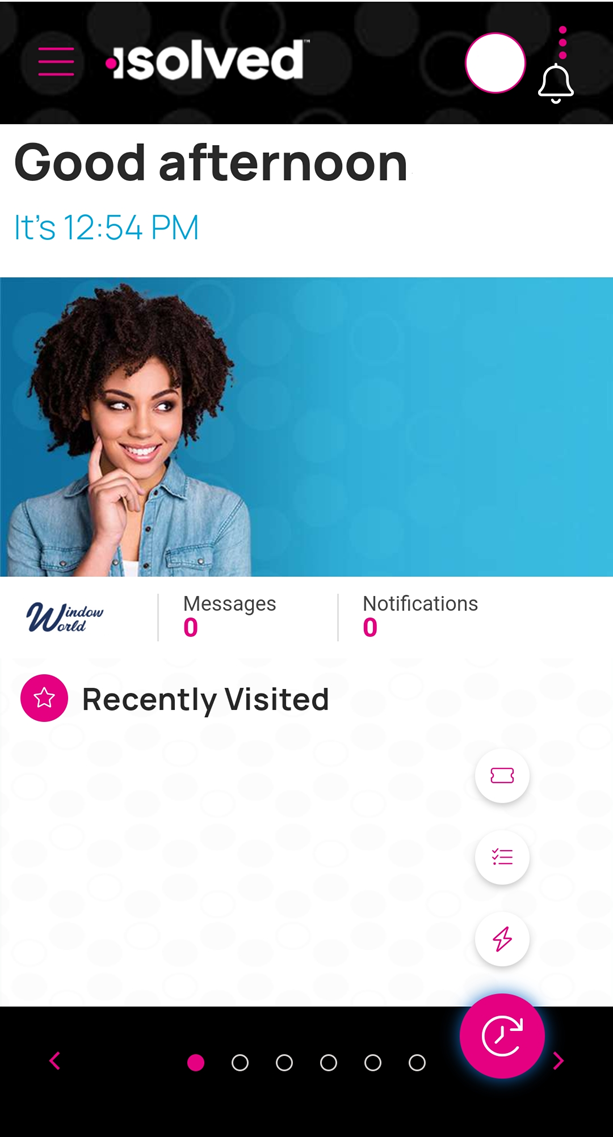Click the Window World company logo

[65, 617]
